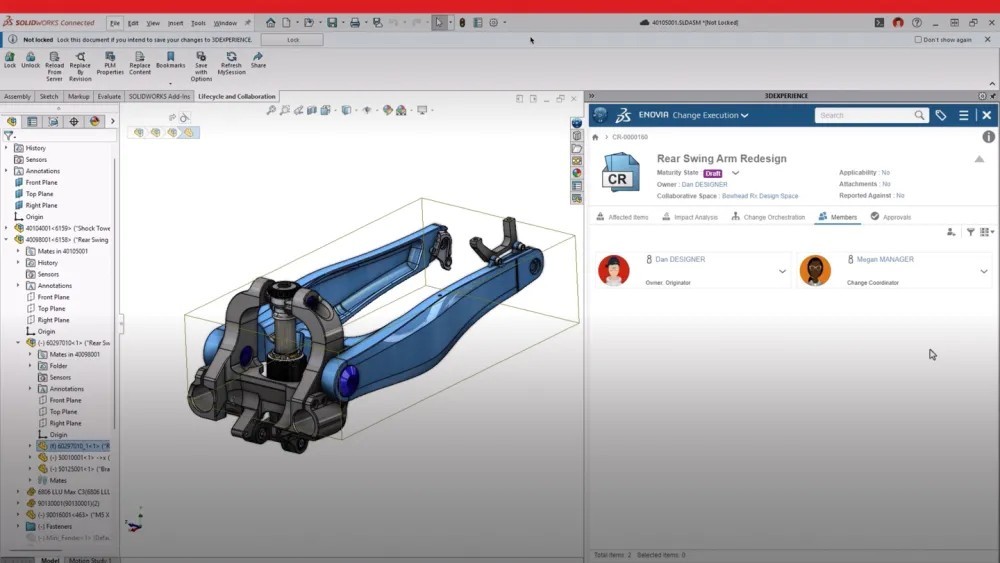Tick the "Don't show again" checkbox

pyautogui.click(x=919, y=40)
